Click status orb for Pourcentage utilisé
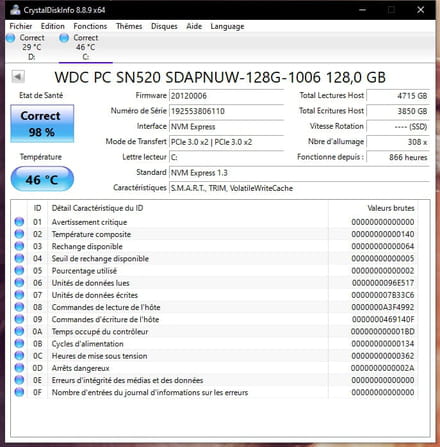The height and width of the screenshot is (447, 440). [x=19, y=270]
